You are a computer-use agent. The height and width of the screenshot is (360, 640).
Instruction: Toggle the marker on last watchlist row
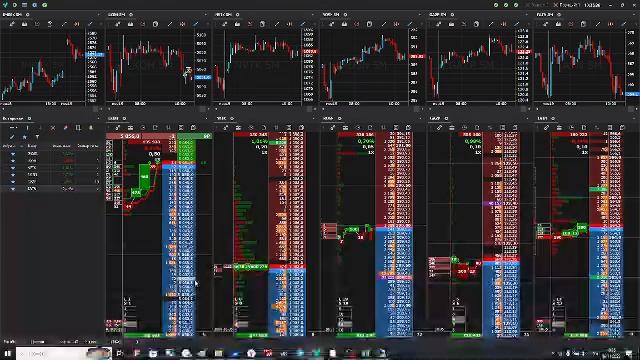tap(13, 189)
